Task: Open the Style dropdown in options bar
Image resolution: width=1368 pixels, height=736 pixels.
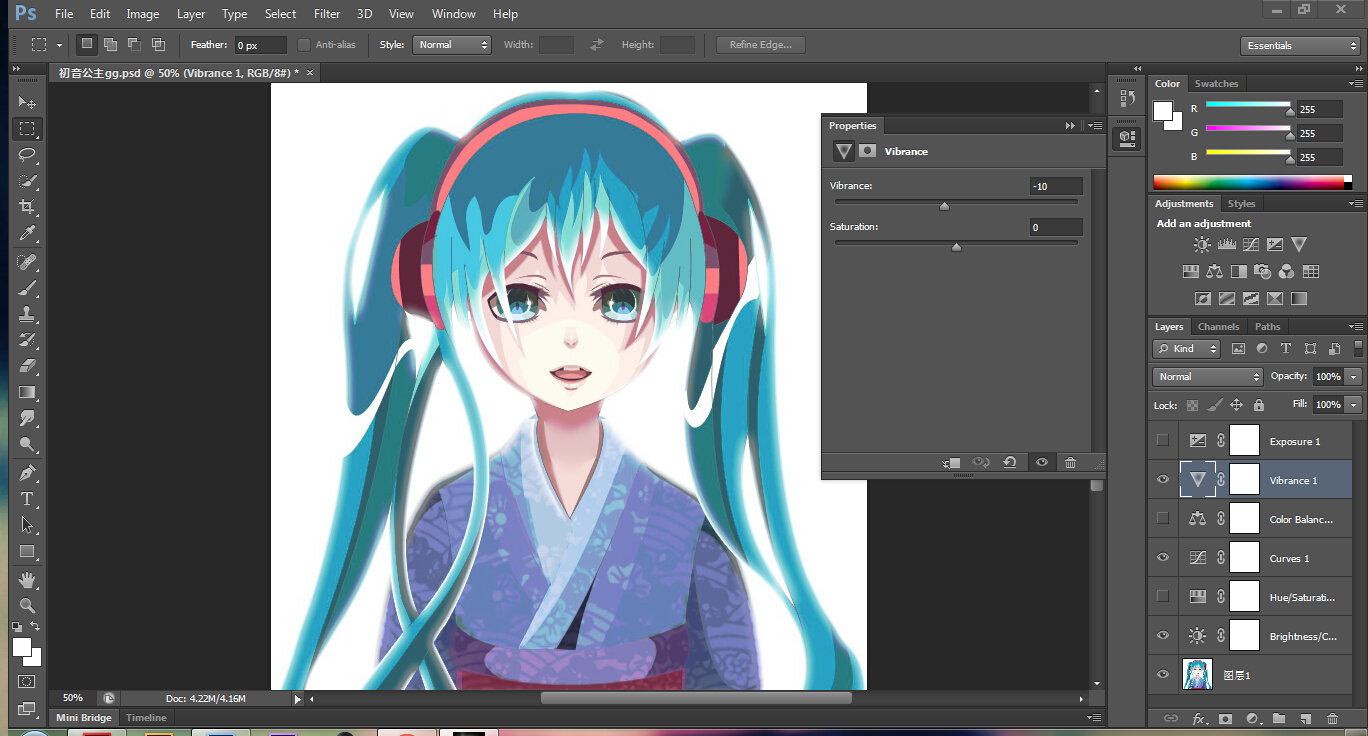Action: coord(452,45)
